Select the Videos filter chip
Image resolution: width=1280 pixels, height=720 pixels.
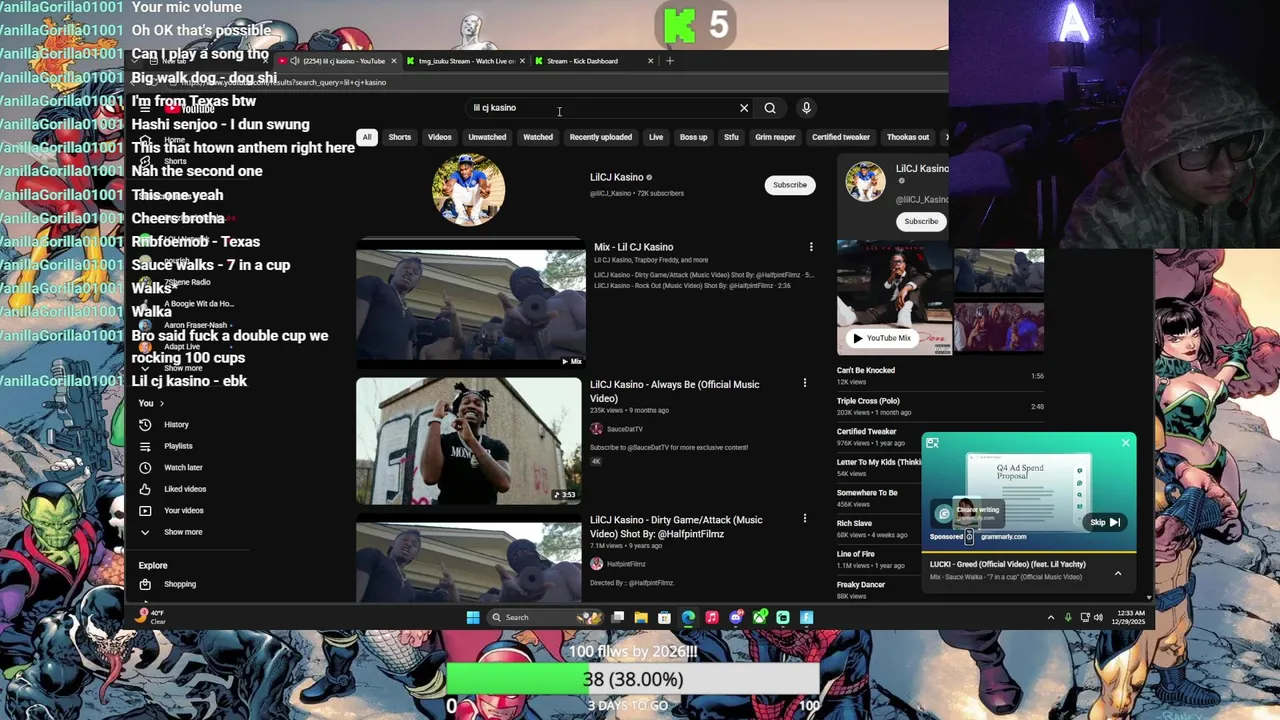point(440,137)
